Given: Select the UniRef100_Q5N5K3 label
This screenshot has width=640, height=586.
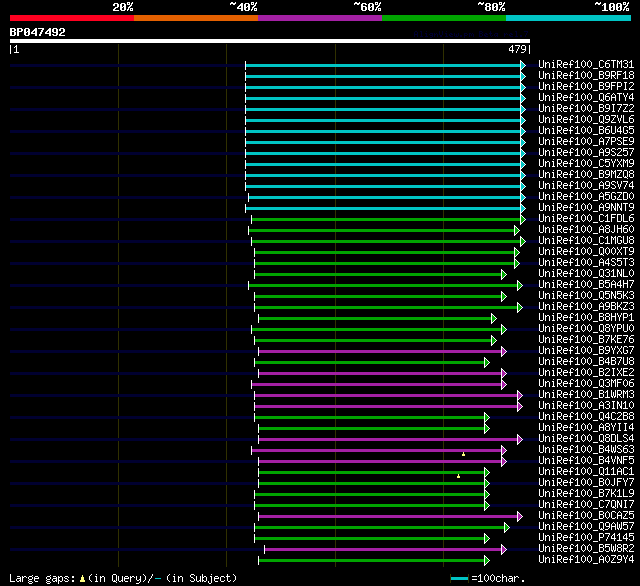Looking at the screenshot, I should 586,296.
